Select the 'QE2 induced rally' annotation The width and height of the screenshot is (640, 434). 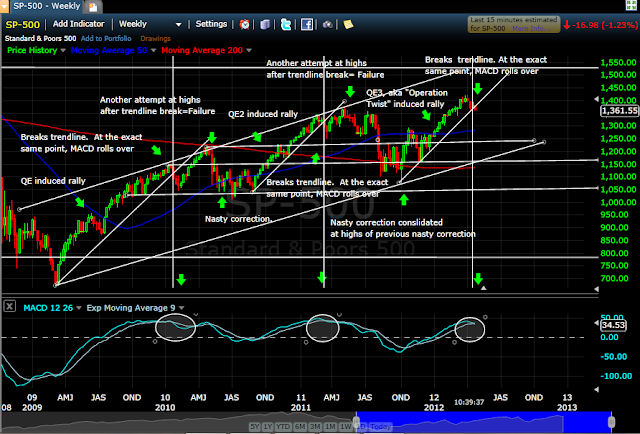coord(263,114)
